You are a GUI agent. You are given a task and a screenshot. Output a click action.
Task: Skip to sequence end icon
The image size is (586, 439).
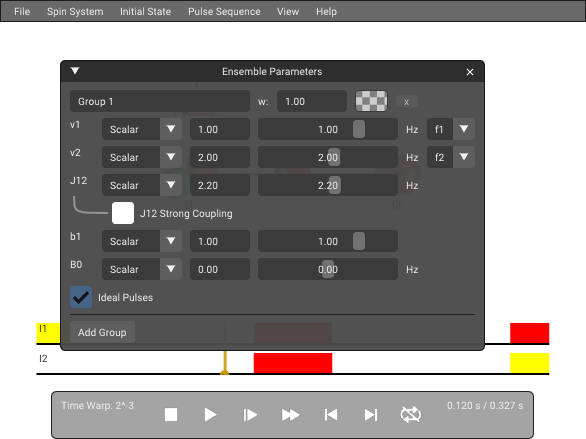click(371, 415)
